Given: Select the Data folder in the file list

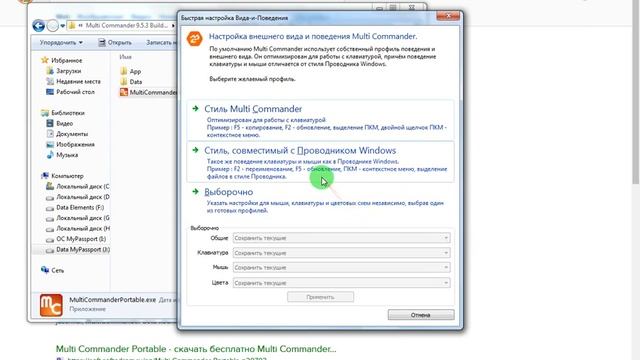Looking at the screenshot, I should point(136,82).
